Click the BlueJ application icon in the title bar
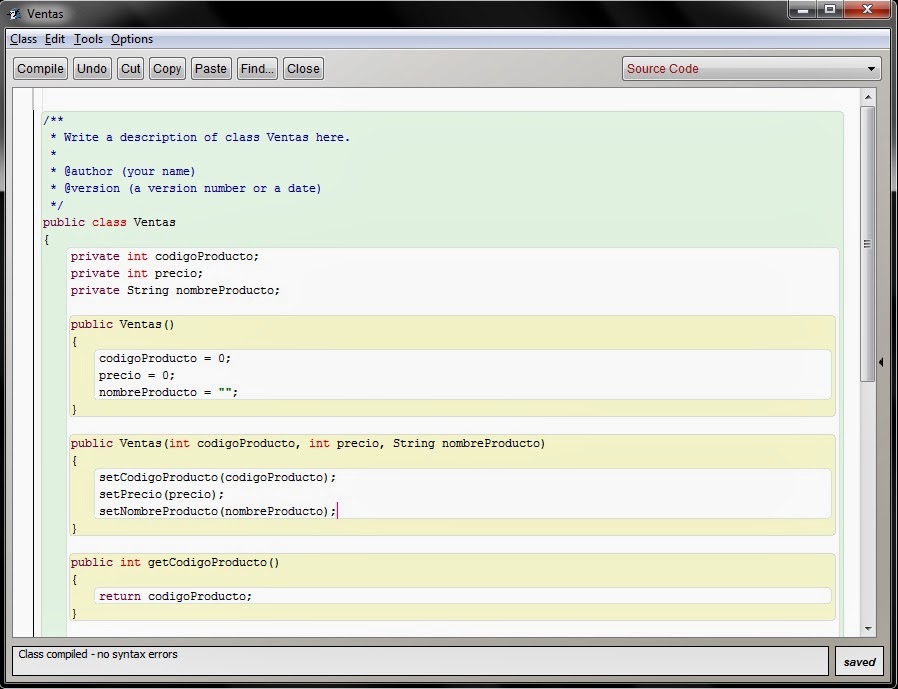This screenshot has height=689, width=898. tap(12, 13)
